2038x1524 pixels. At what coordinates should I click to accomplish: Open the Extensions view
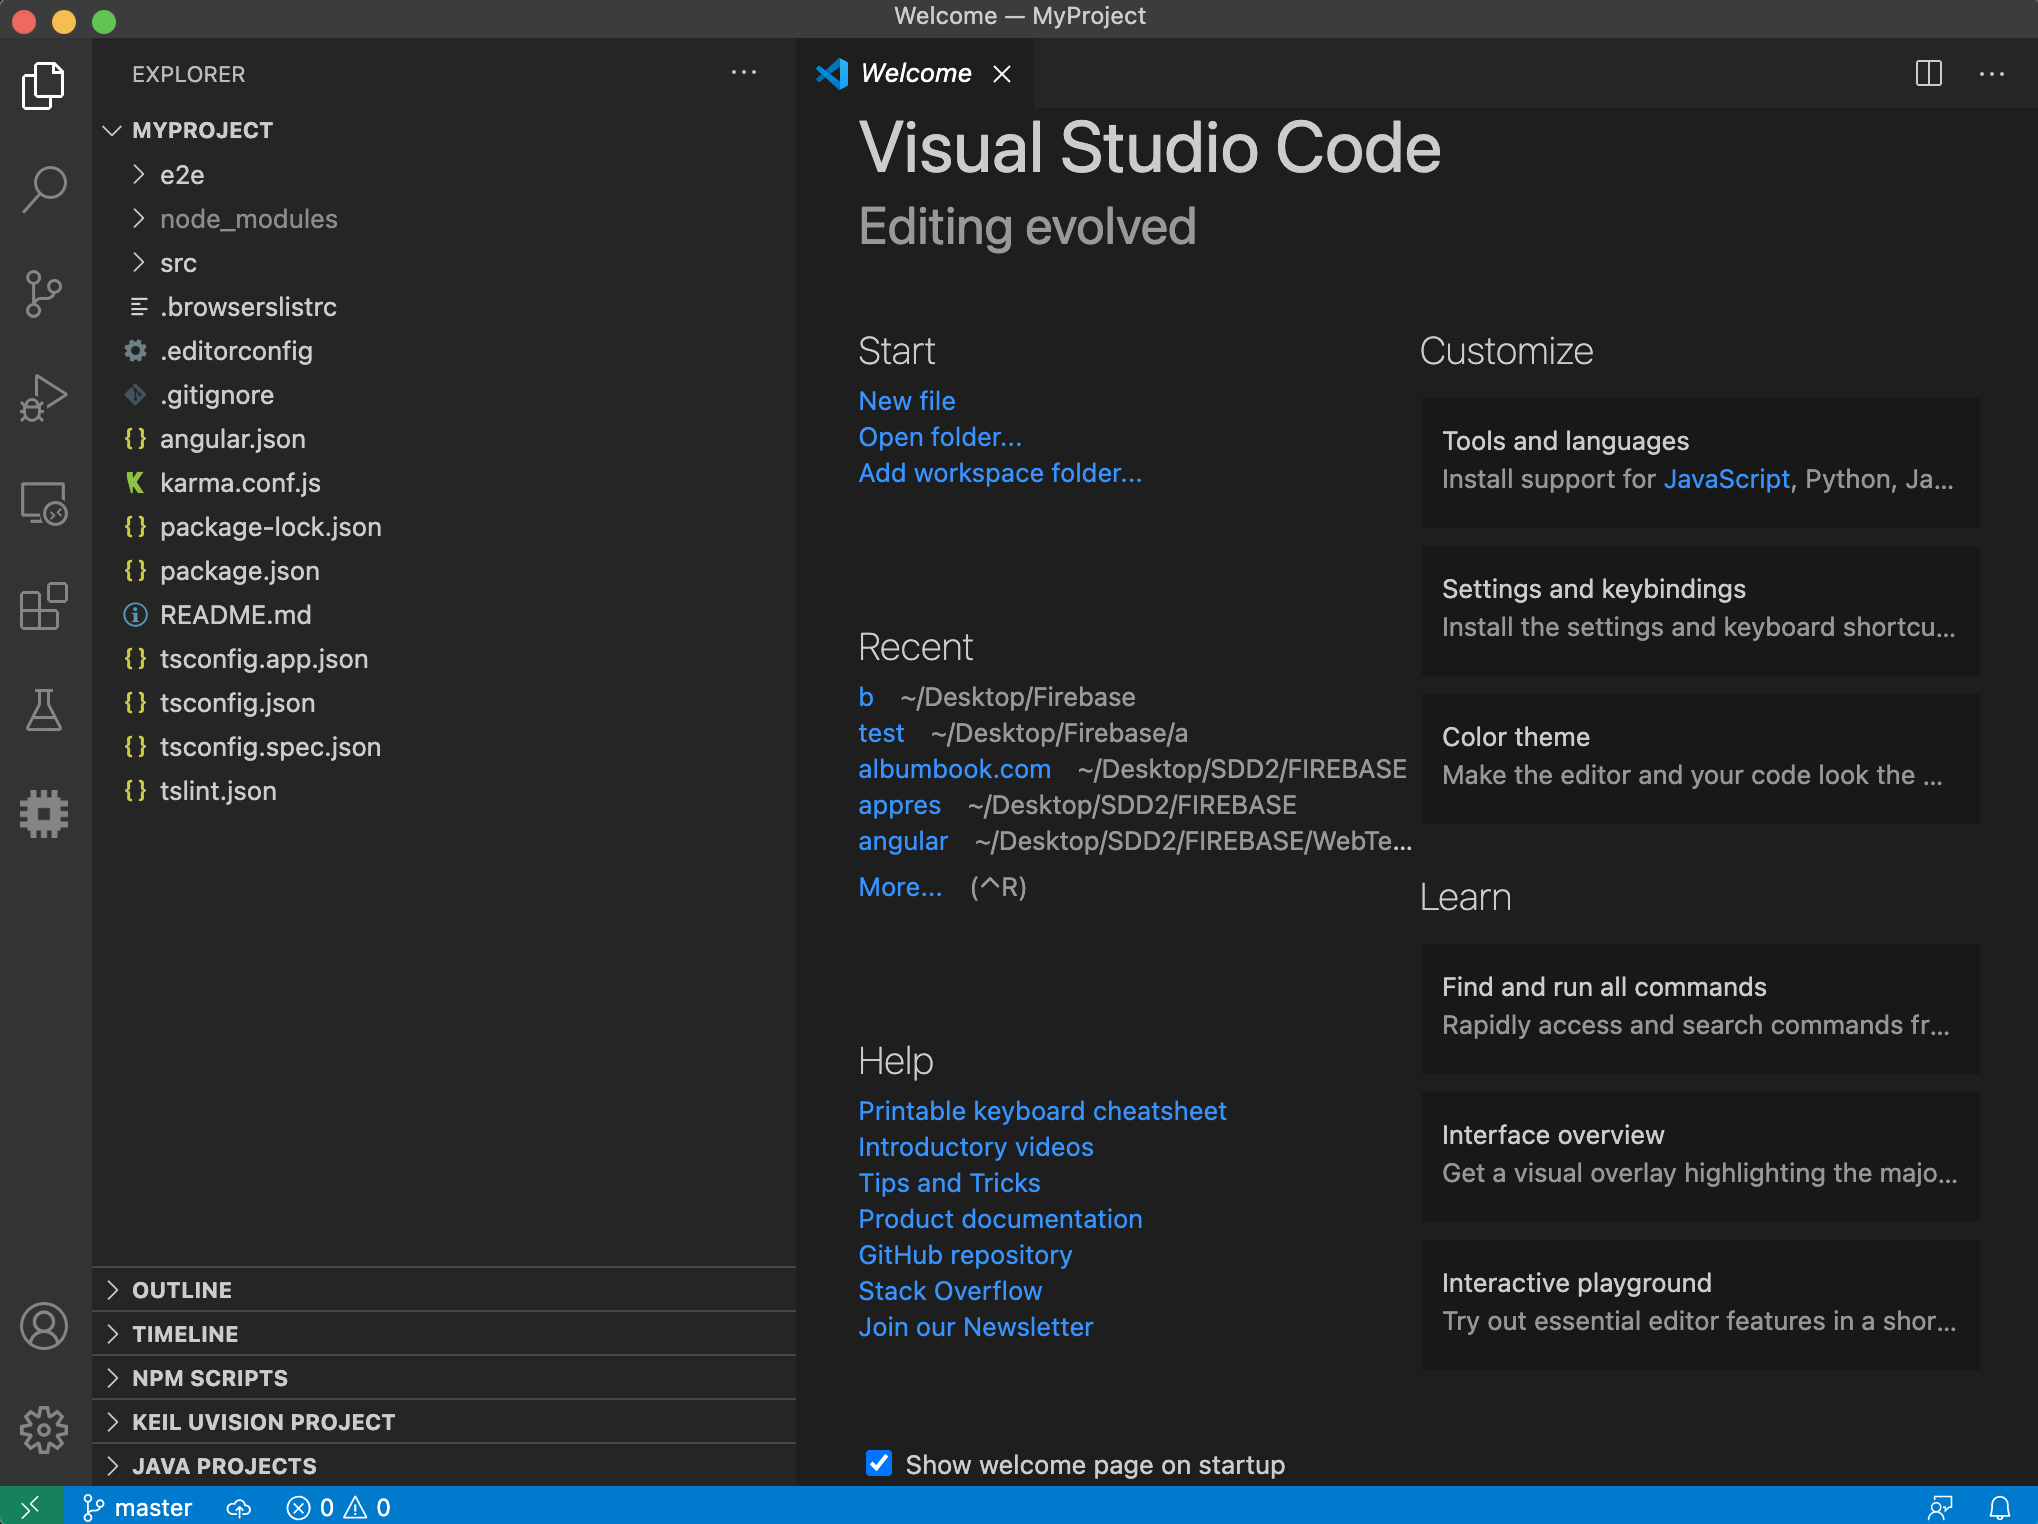click(x=44, y=606)
